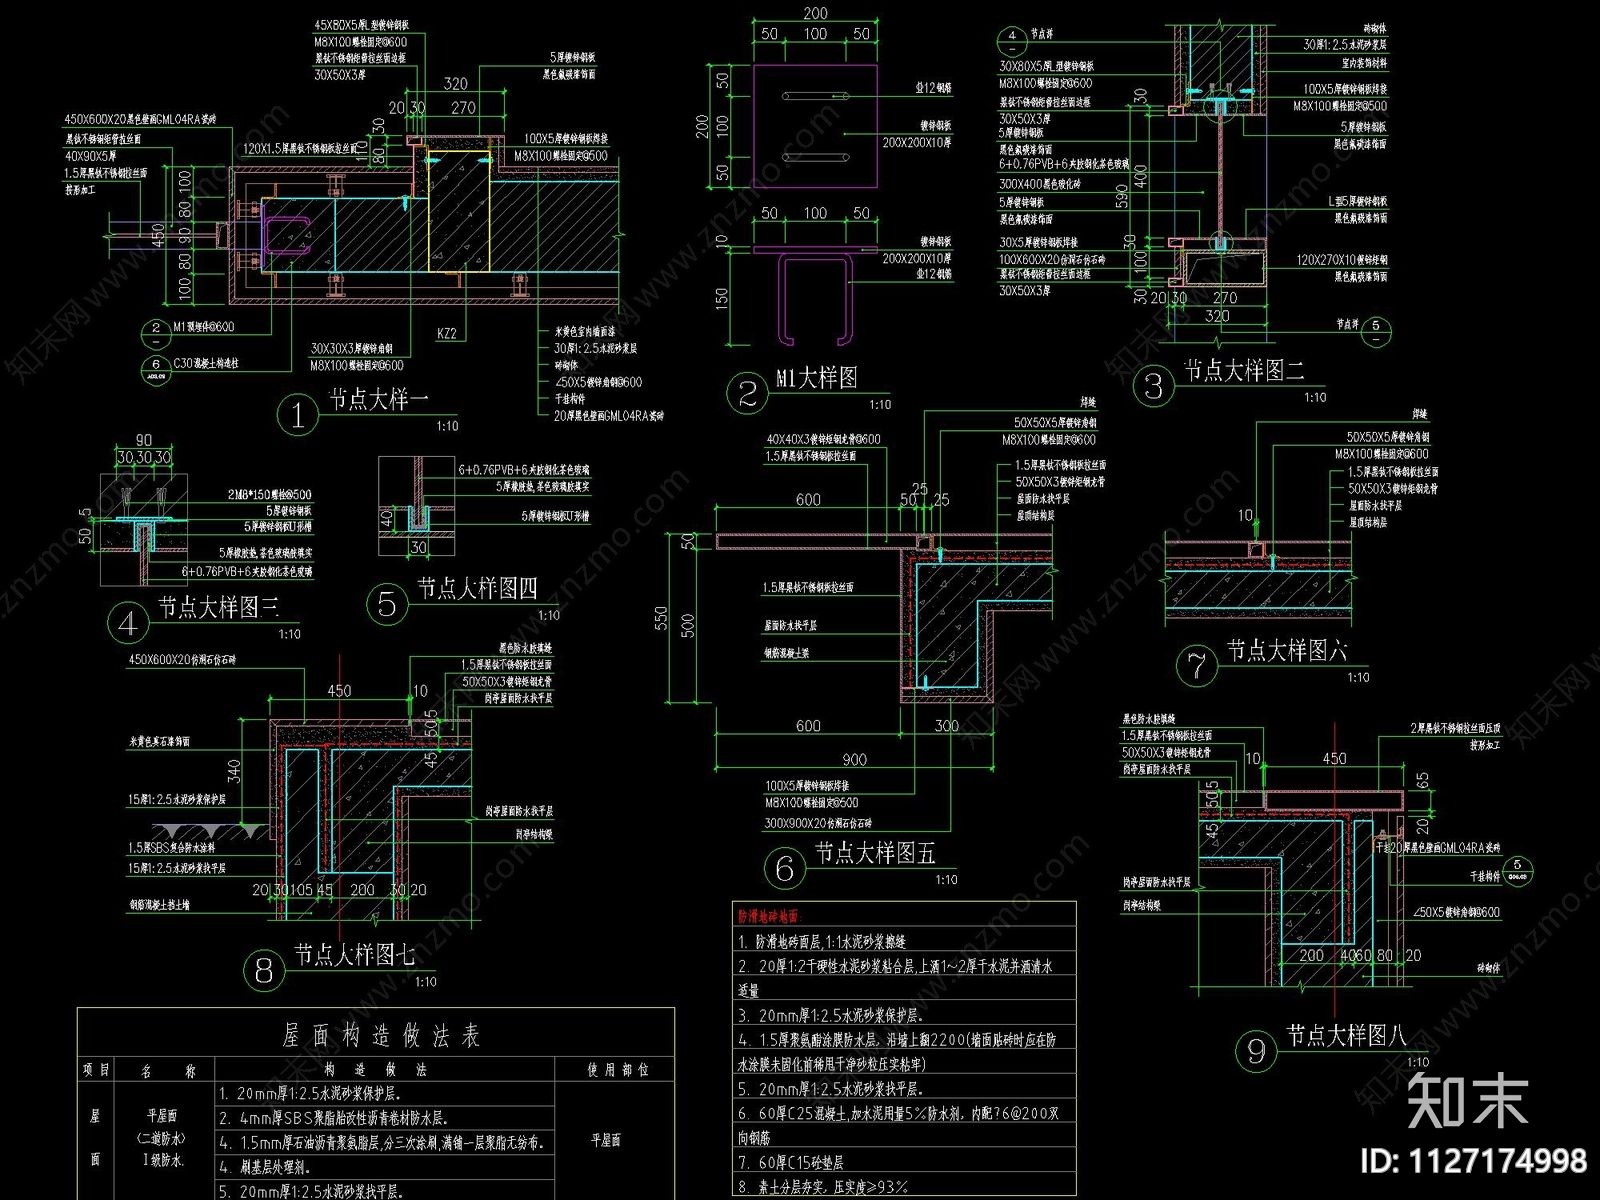Select the M1大样图 title label
The image size is (1600, 1200).
pos(817,378)
